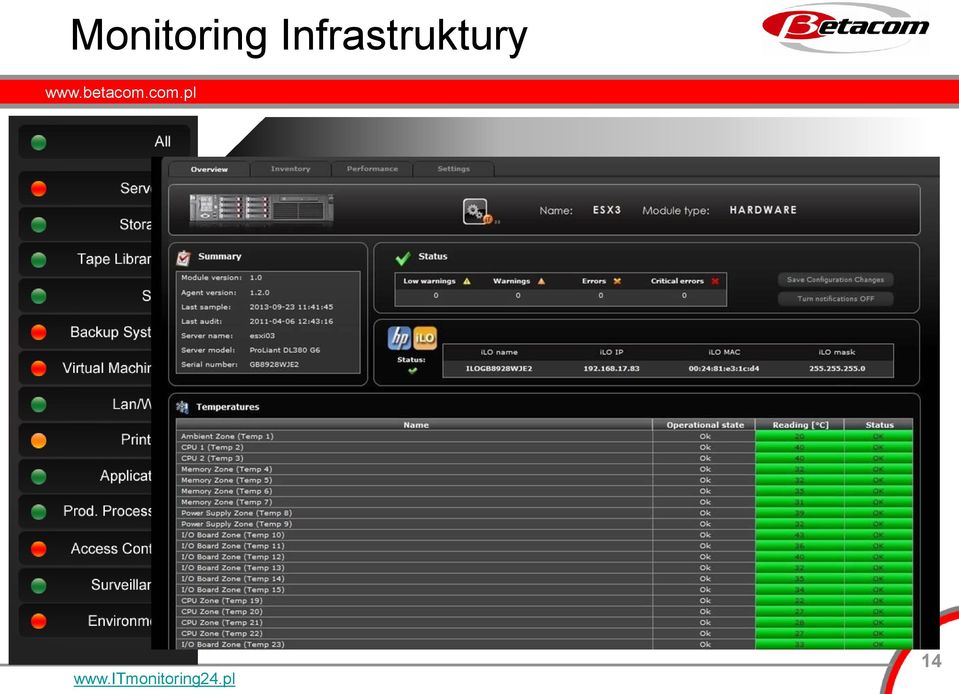Go to the Settings tab
Image resolution: width=959 pixels, height=694 pixels.
pos(454,169)
